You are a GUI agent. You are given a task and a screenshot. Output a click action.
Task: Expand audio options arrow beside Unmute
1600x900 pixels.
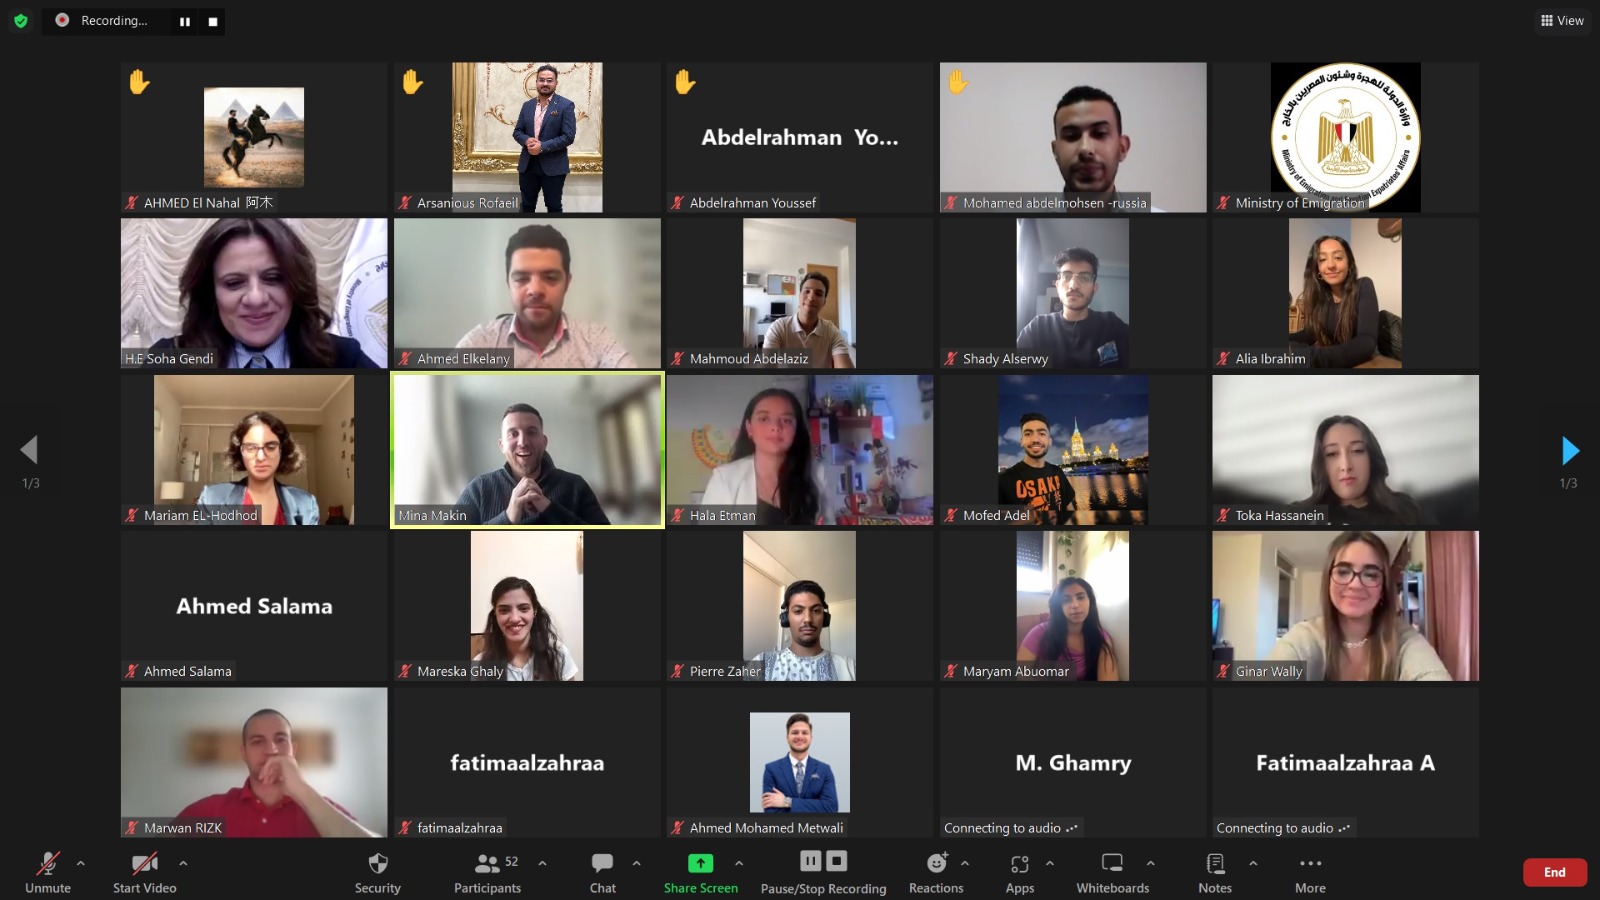pos(81,863)
